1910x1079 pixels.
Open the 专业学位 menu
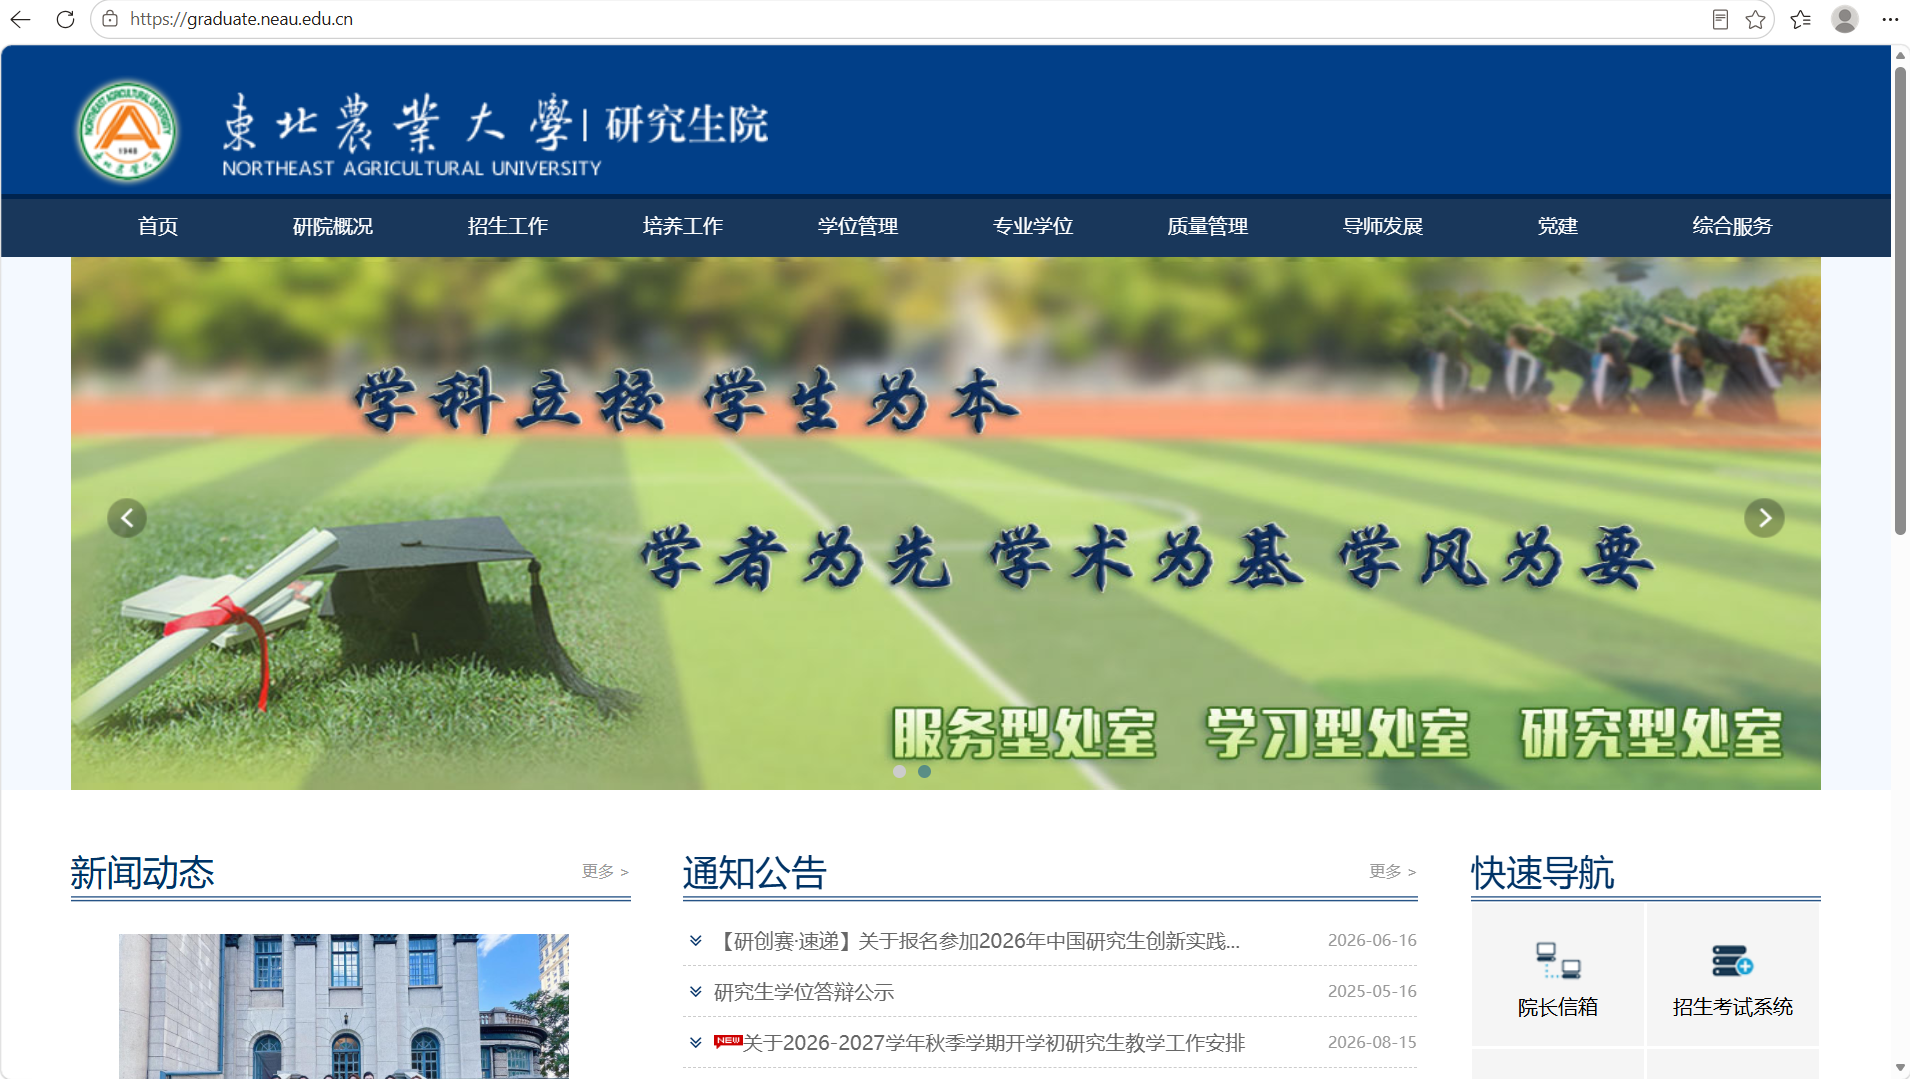tap(1033, 226)
